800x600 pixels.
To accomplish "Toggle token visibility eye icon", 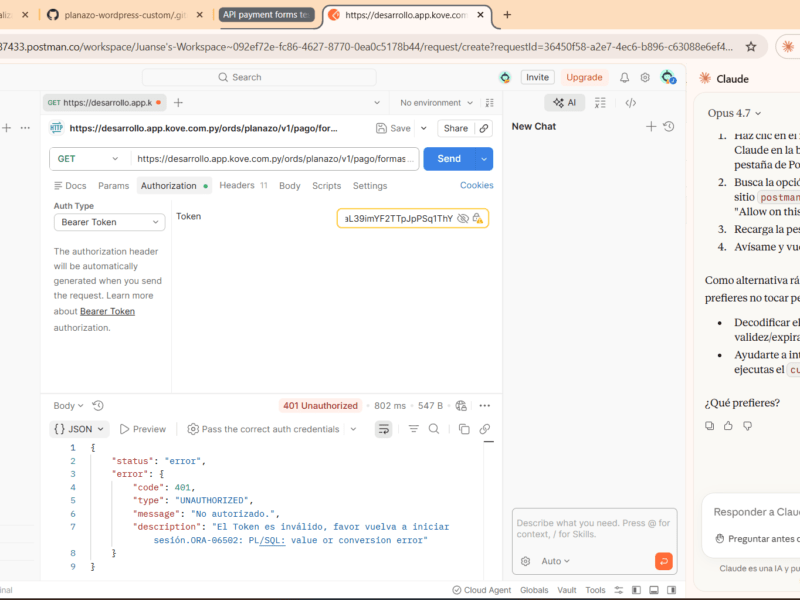I will click(x=463, y=218).
